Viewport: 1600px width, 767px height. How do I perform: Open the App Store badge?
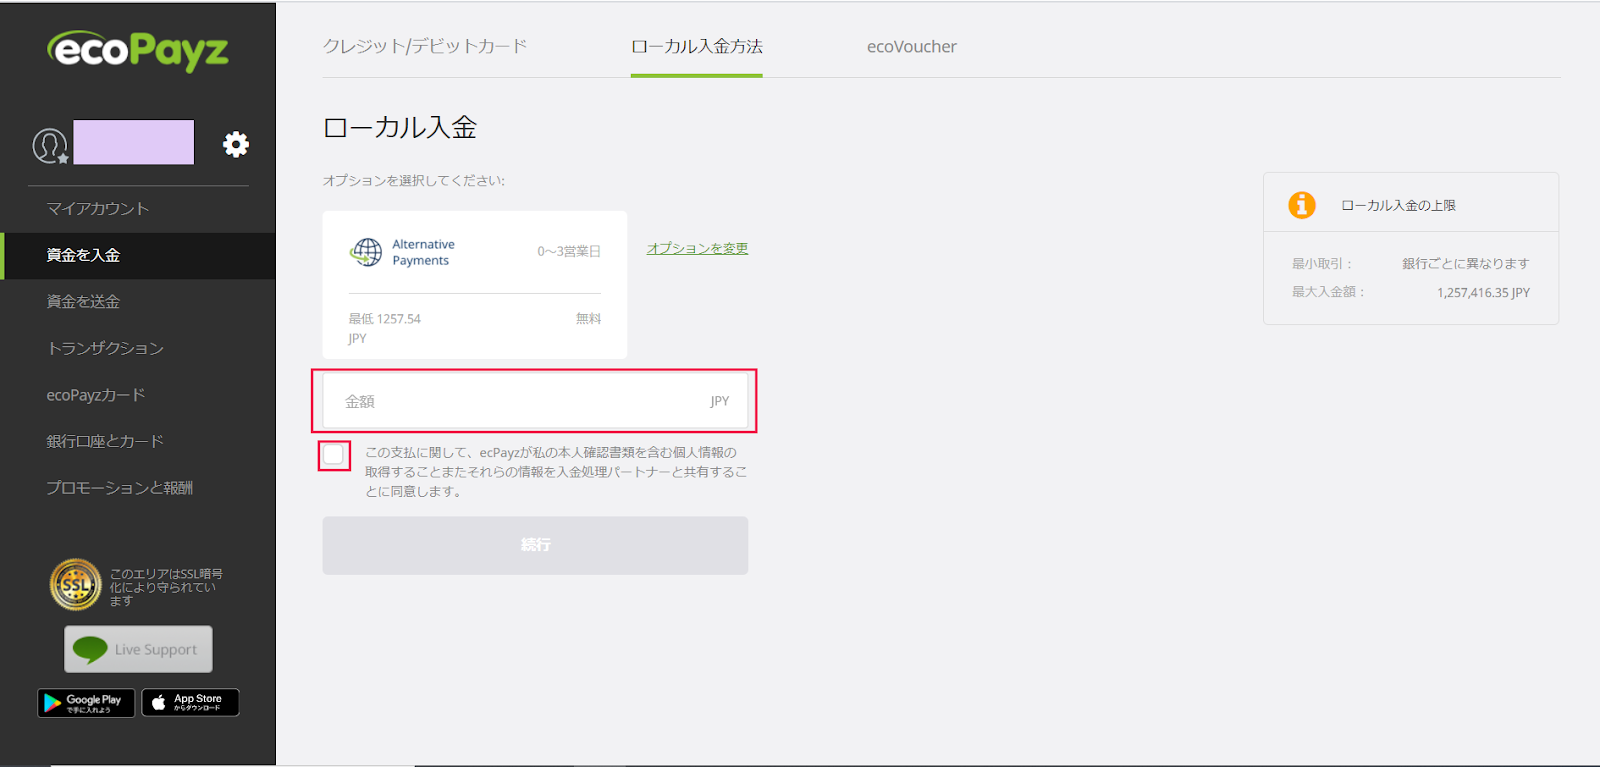point(190,703)
